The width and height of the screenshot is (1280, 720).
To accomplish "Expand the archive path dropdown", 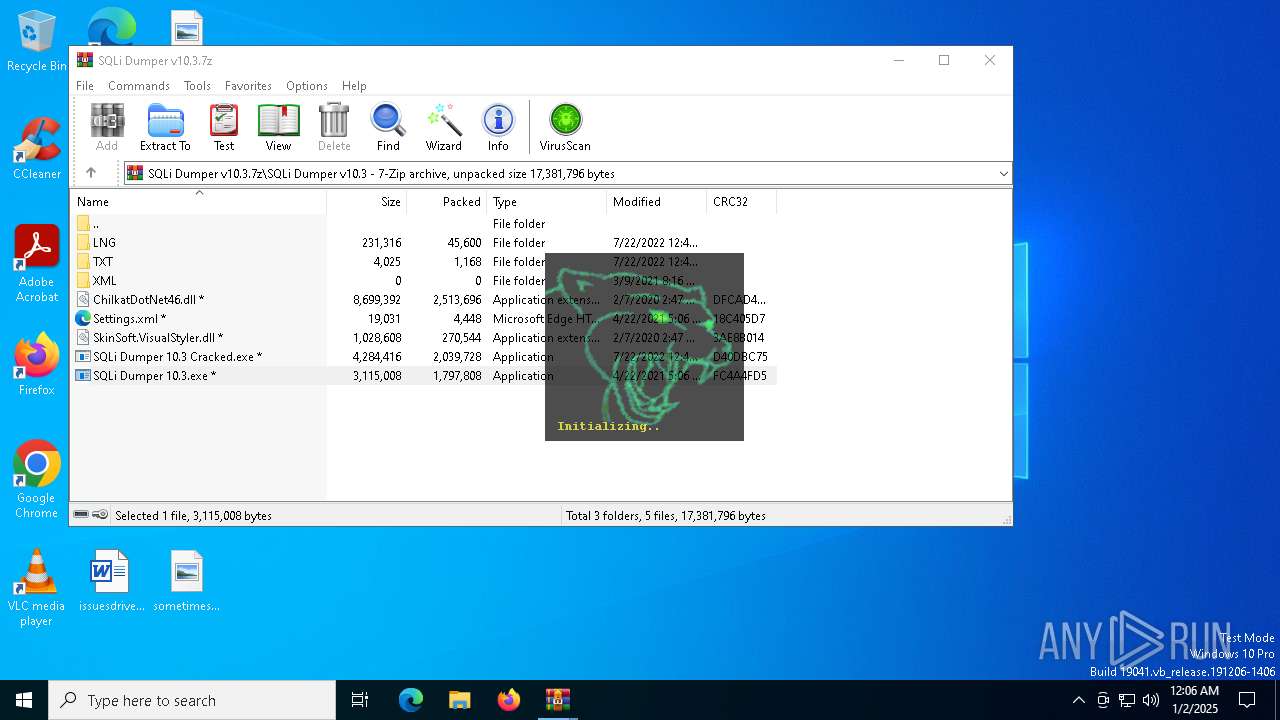I will pos(1003,174).
